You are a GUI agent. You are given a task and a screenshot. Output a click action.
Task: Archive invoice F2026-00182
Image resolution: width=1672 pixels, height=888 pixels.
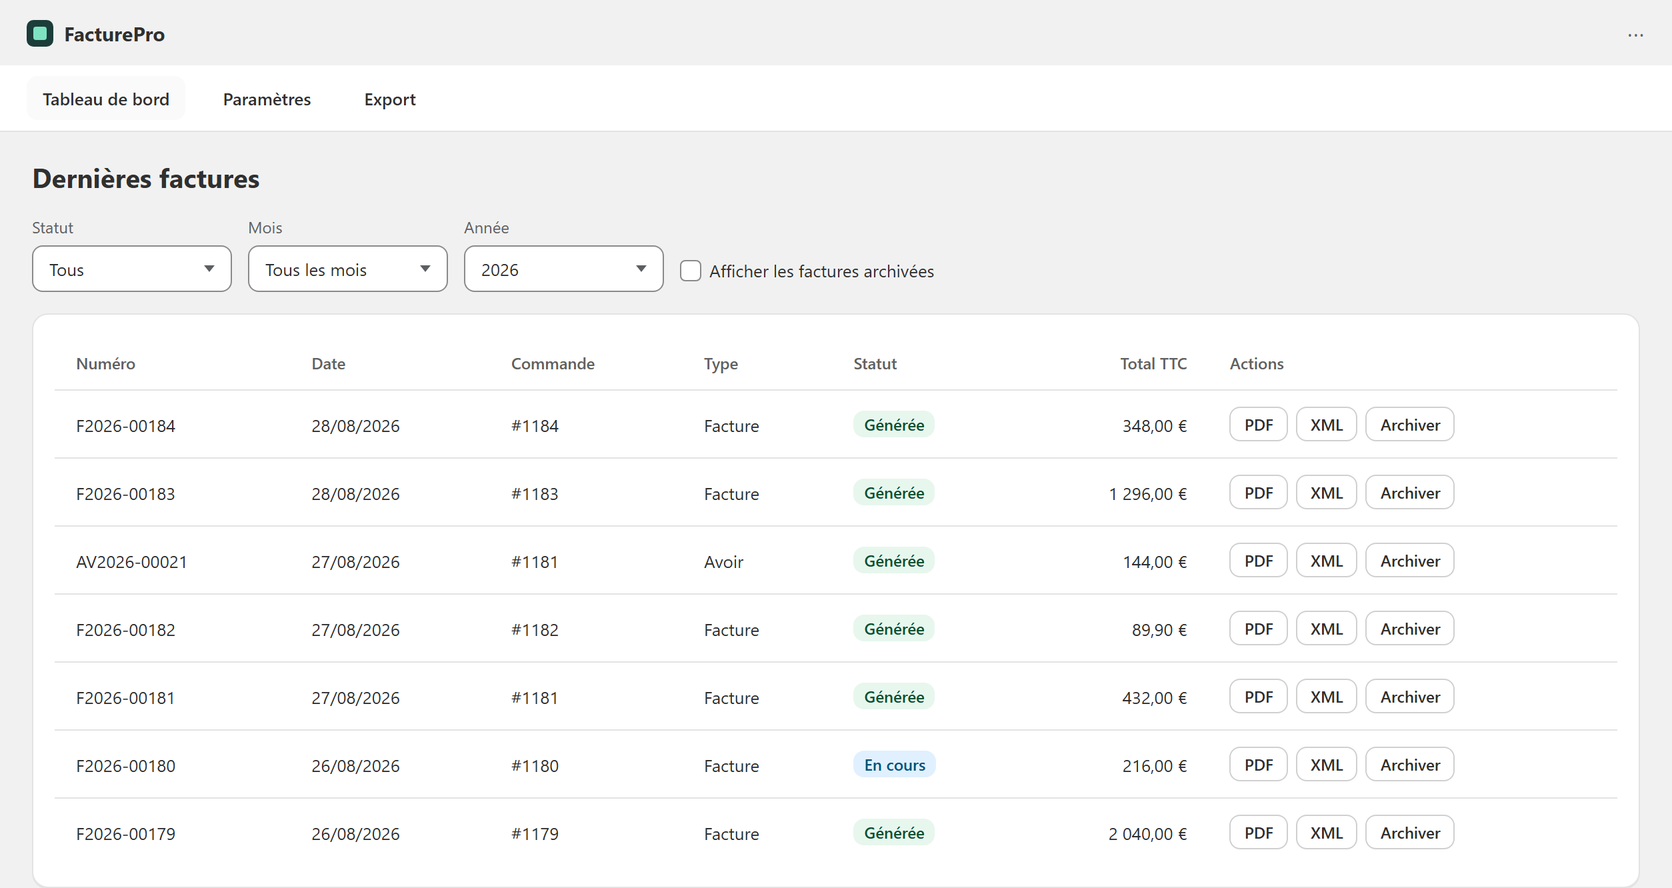[x=1410, y=629]
